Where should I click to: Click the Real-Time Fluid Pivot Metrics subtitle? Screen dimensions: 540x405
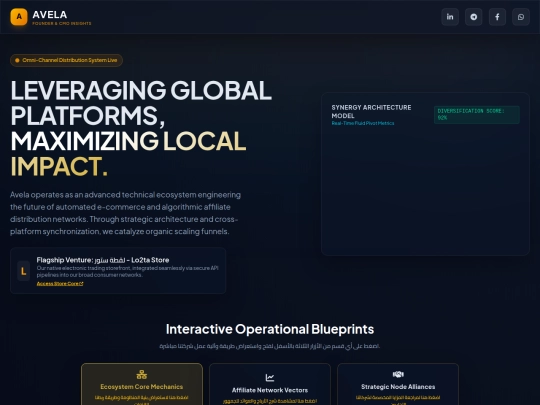(363, 123)
